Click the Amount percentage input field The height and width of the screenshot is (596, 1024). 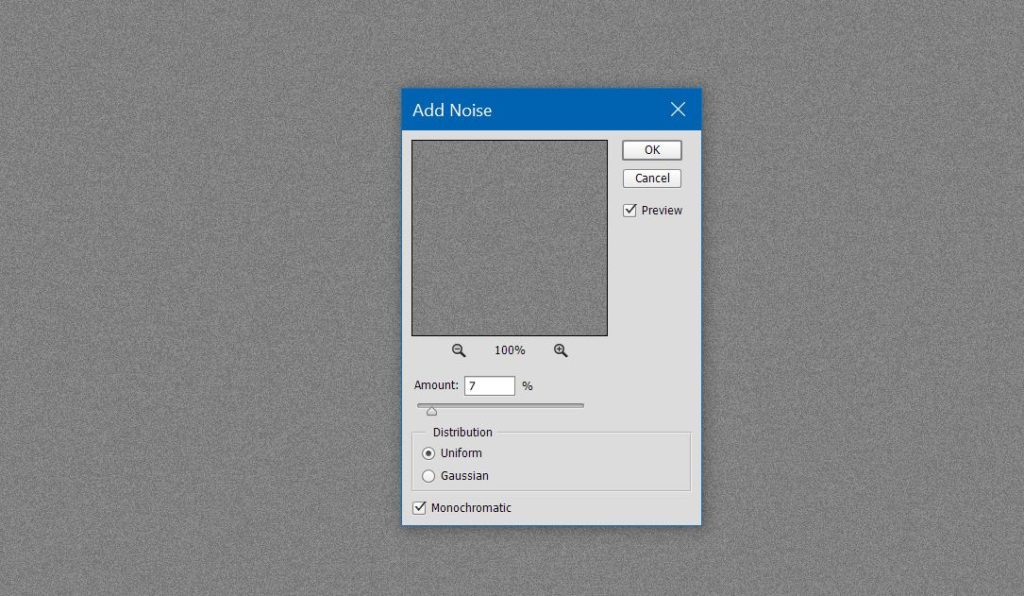click(x=489, y=385)
